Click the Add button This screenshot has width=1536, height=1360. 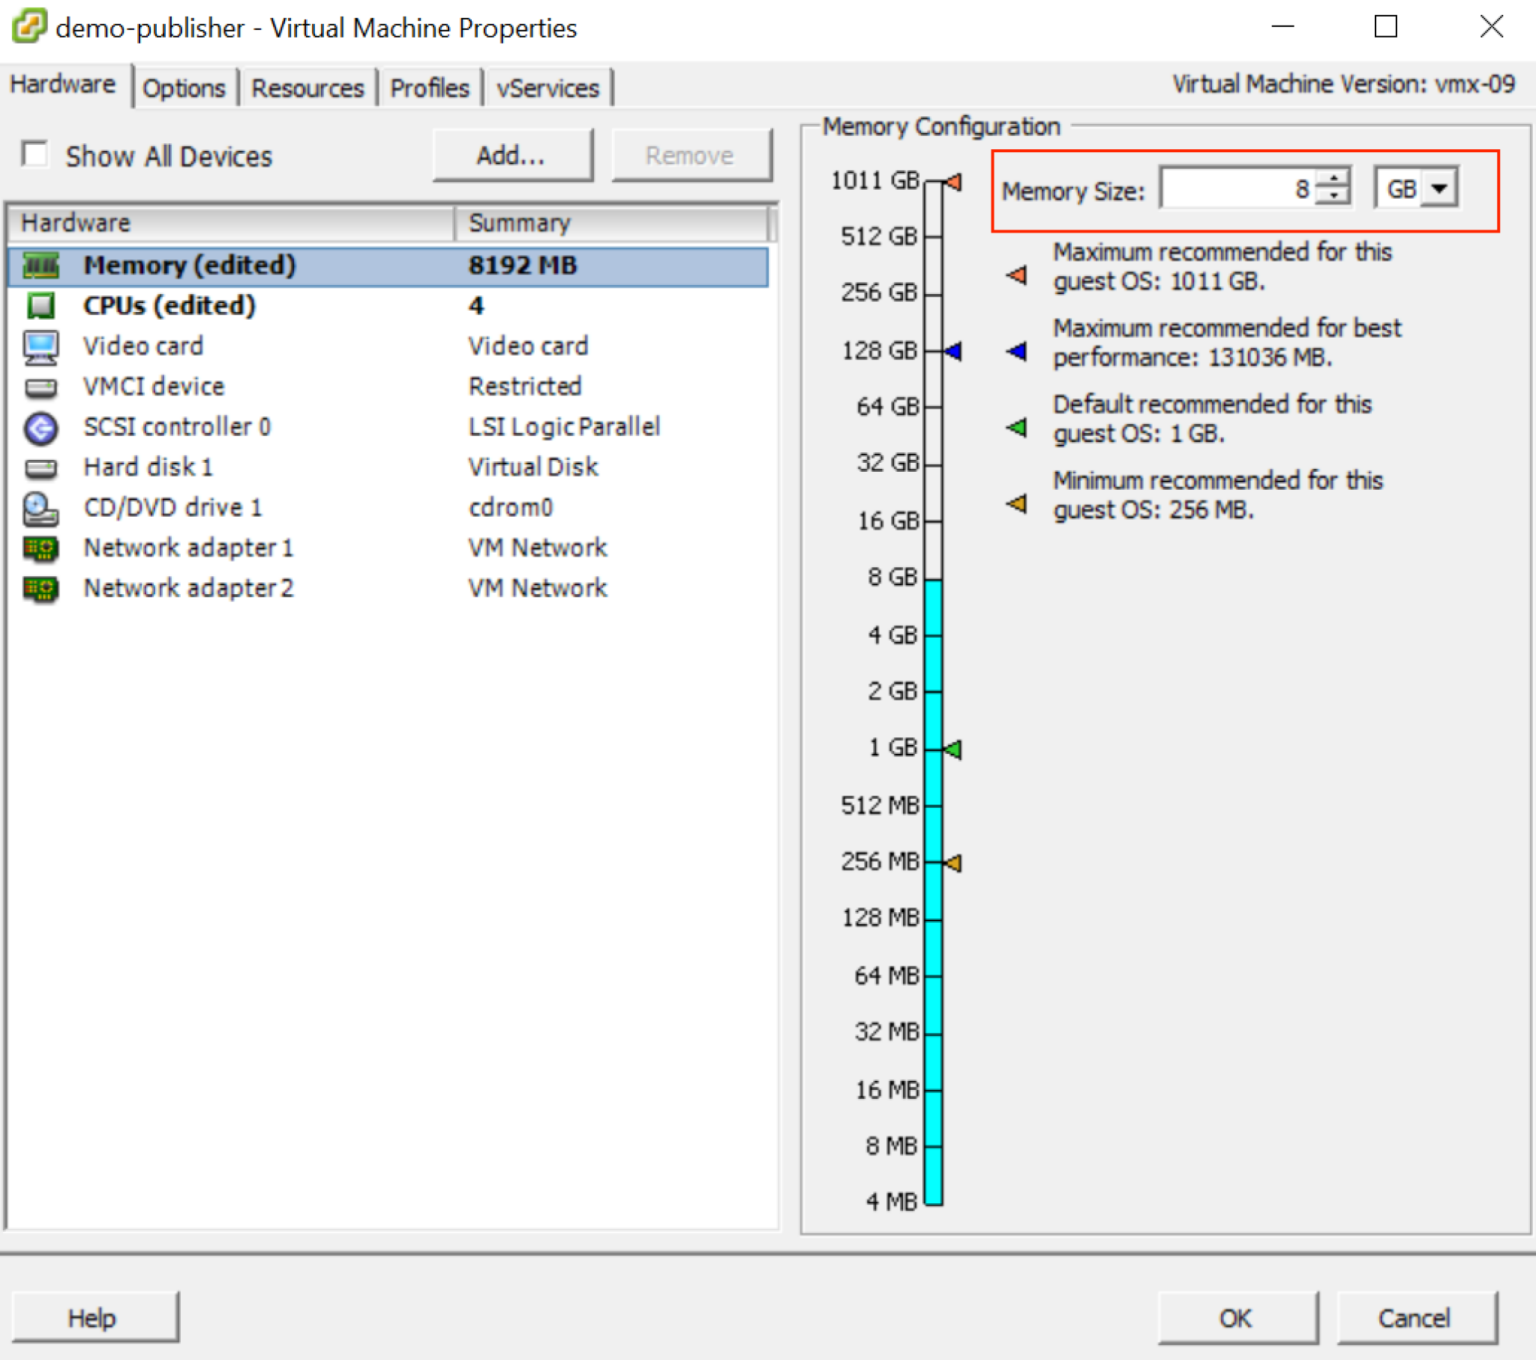(511, 155)
